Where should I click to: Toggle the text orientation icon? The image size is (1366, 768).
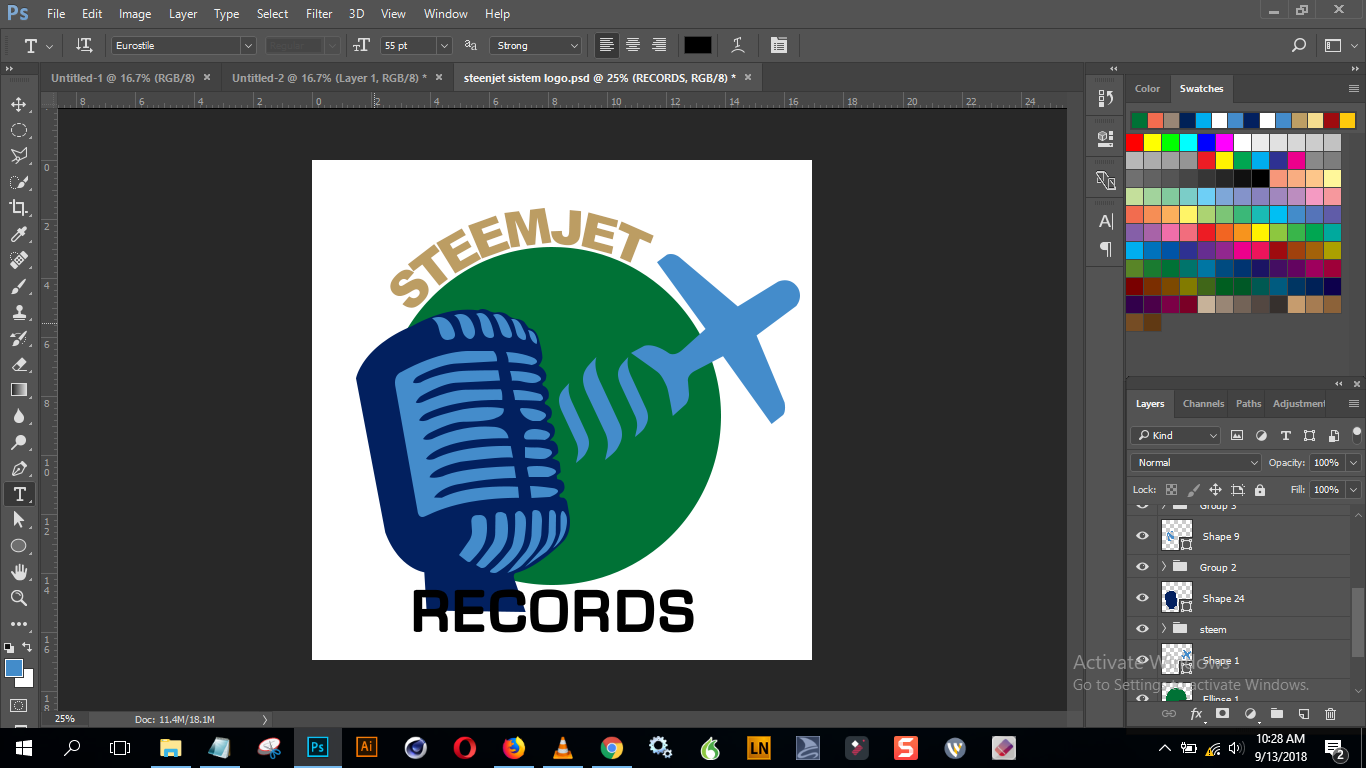[x=85, y=45]
